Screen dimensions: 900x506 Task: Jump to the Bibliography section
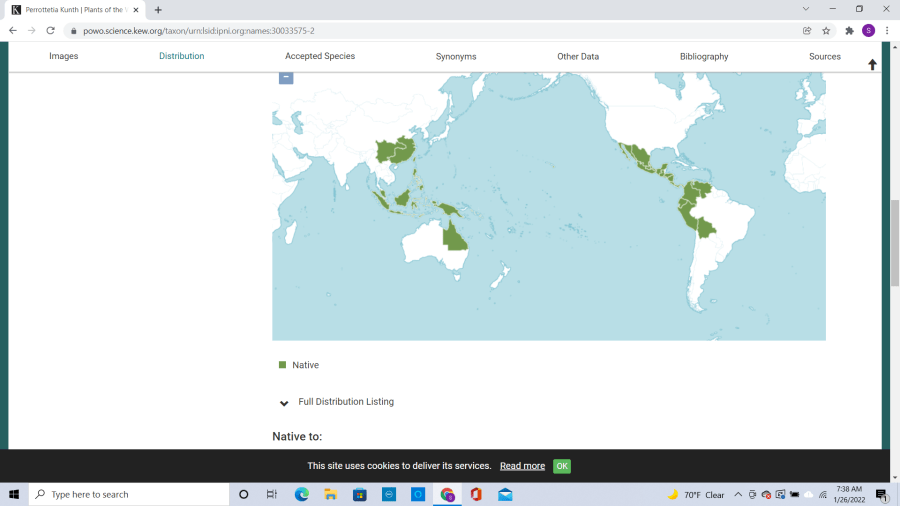704,57
